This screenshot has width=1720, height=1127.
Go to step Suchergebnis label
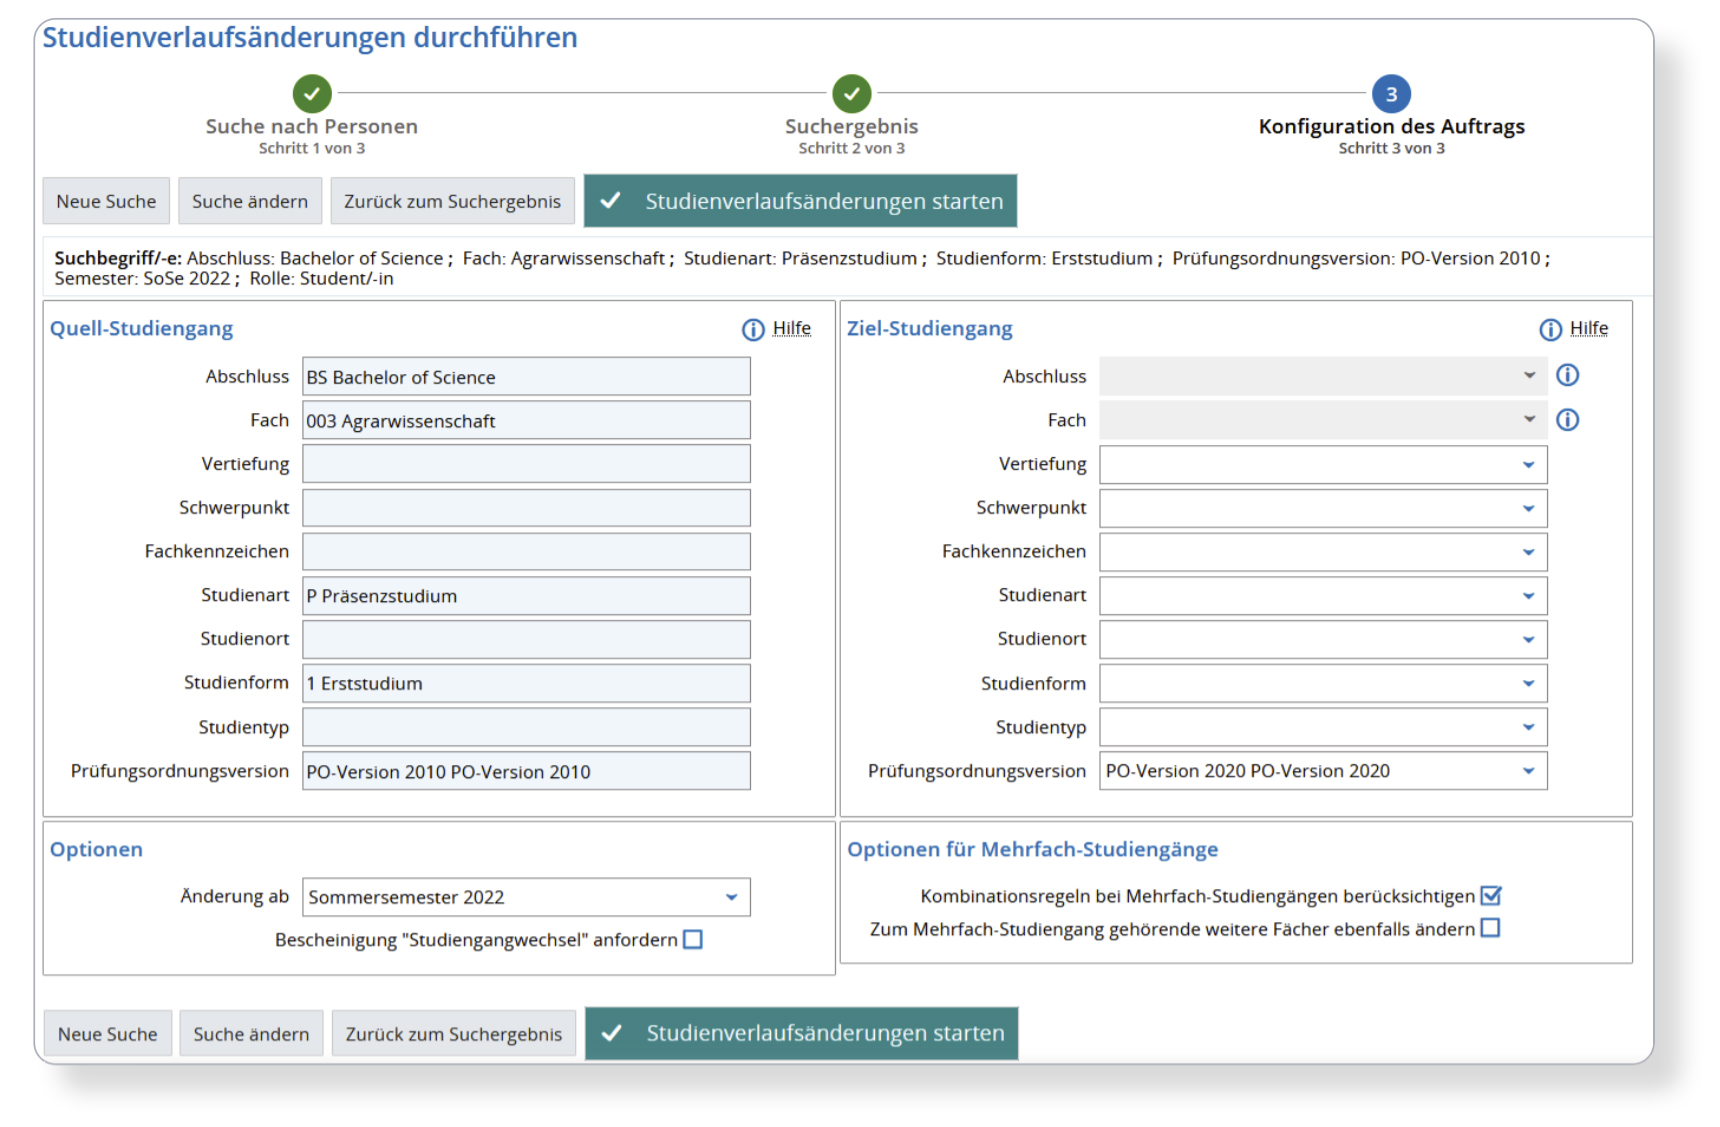[852, 127]
